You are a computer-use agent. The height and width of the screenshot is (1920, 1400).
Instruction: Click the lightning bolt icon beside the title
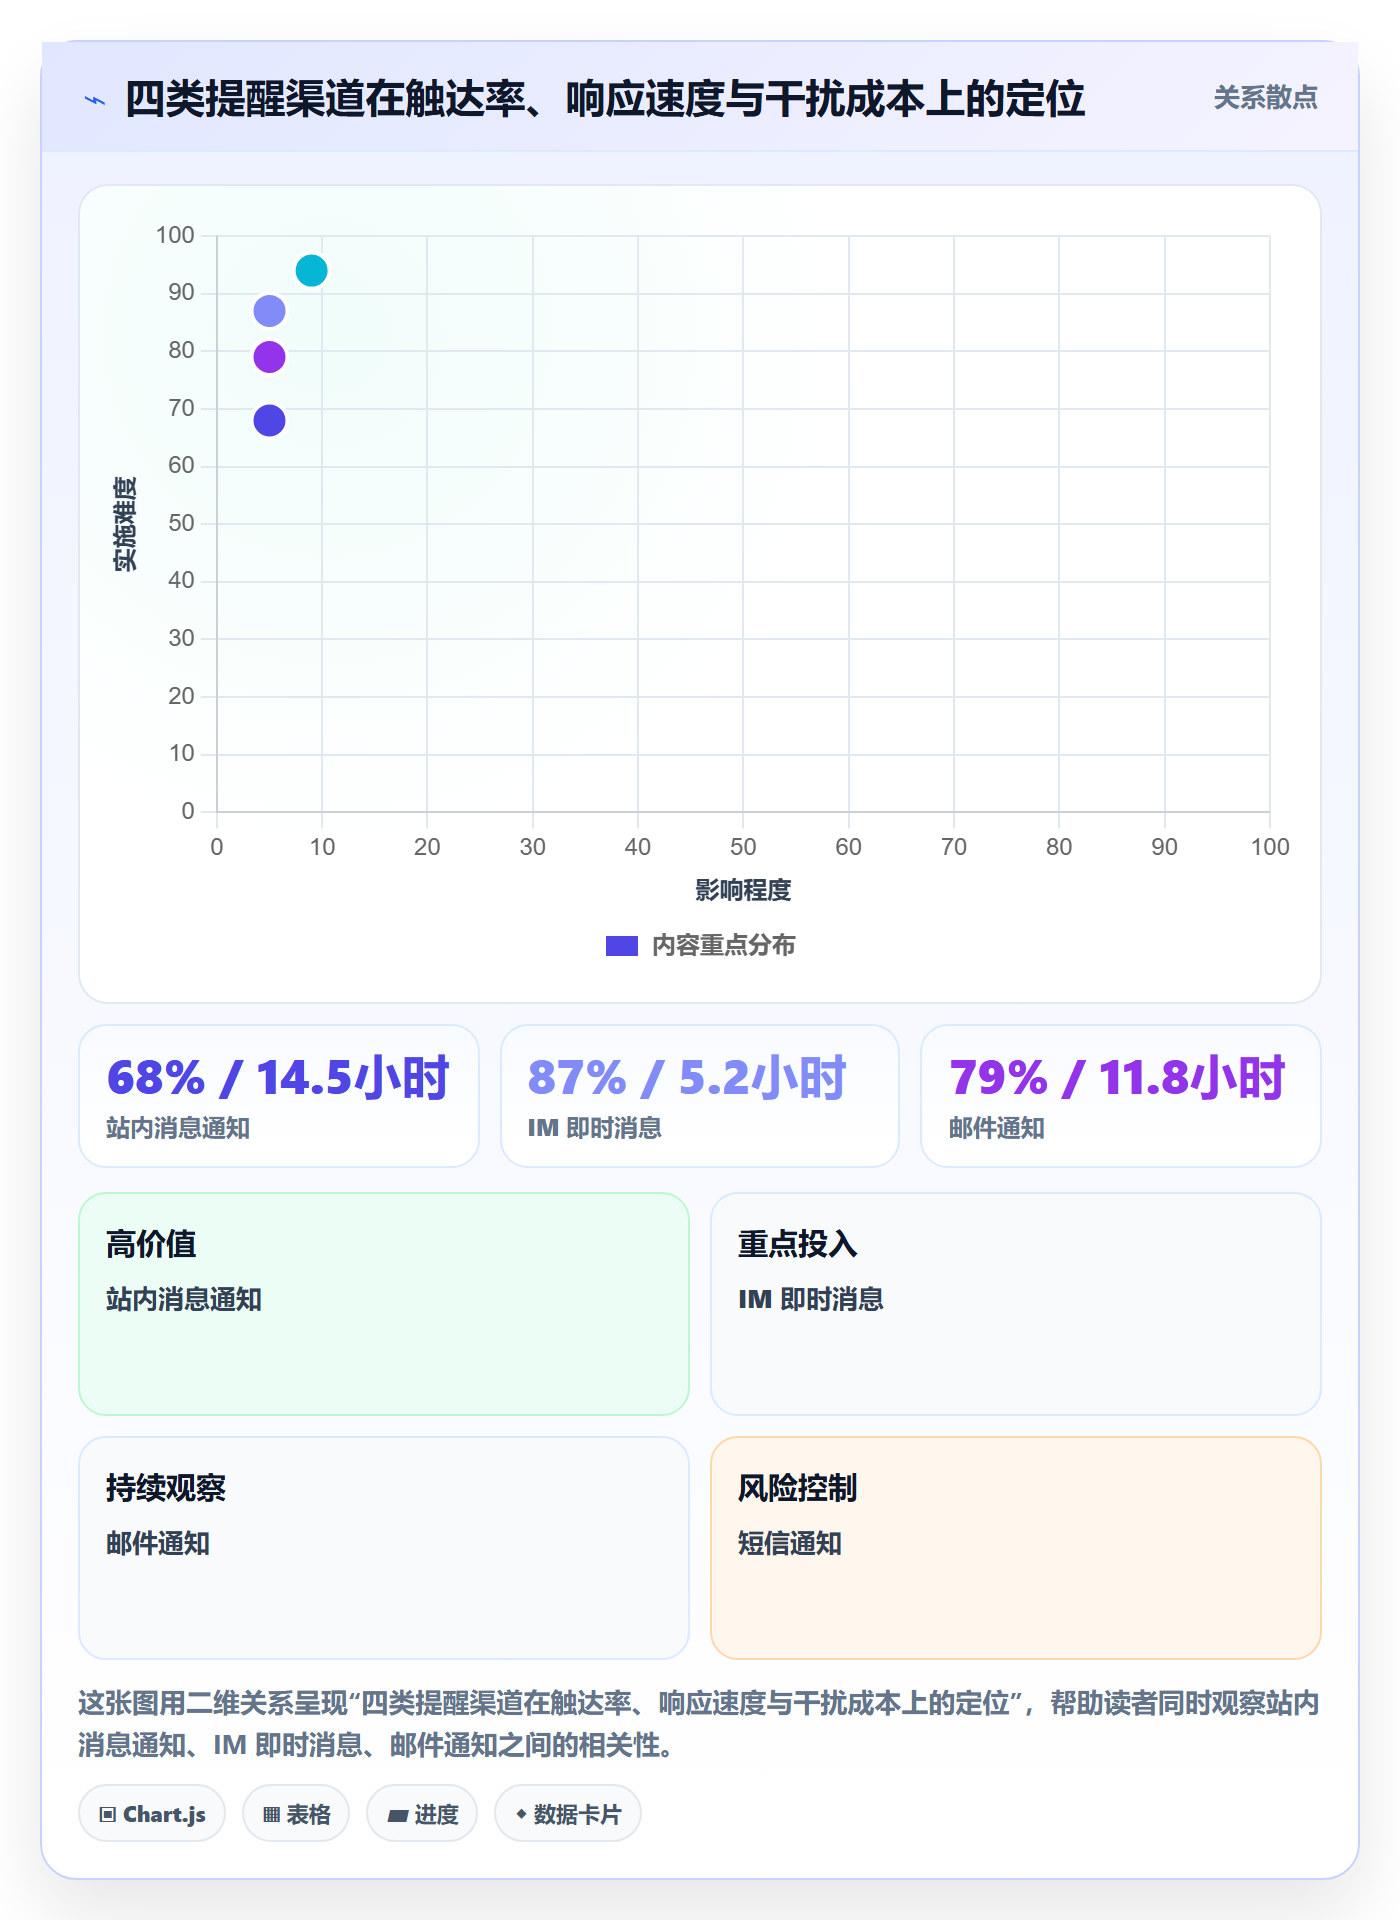[95, 100]
